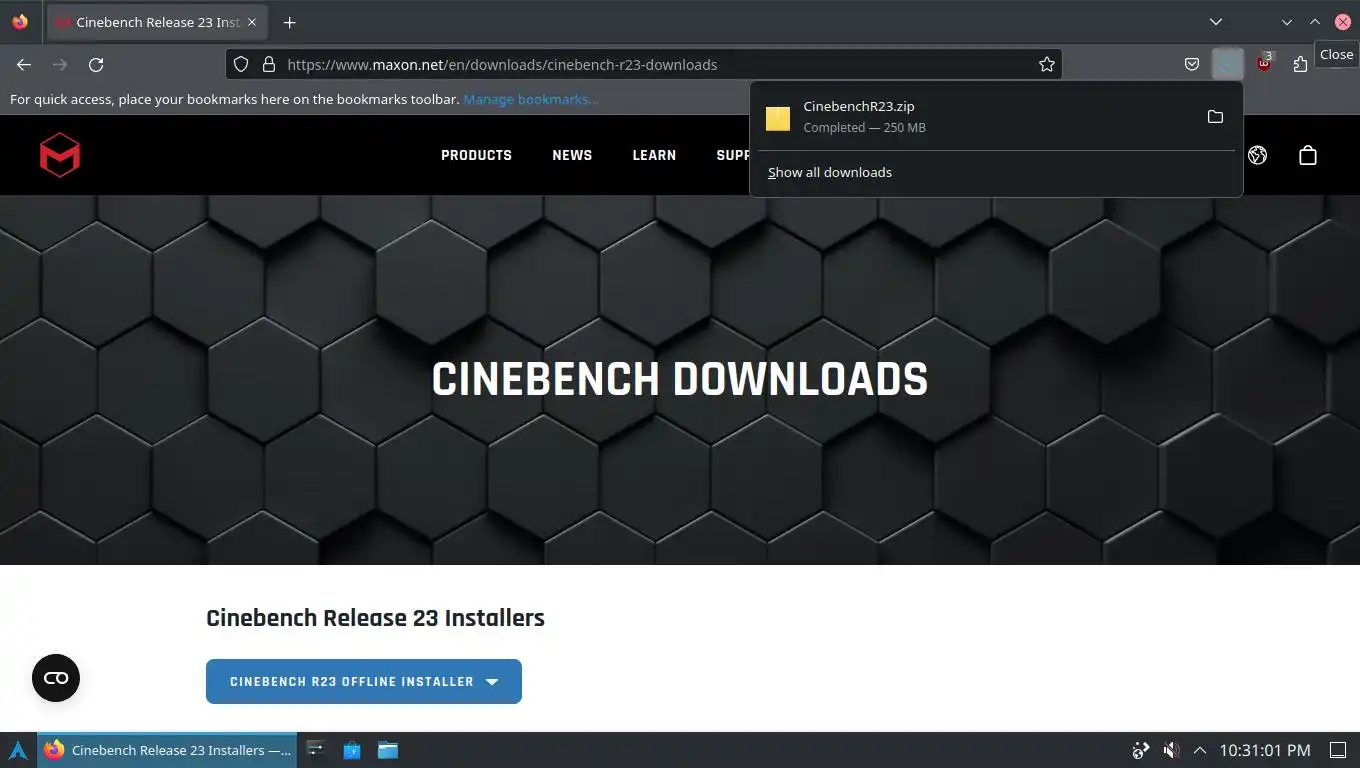Image resolution: width=1360 pixels, height=768 pixels.
Task: Click the CINEBENCH DOWNLOADS banner title
Action: [680, 380]
